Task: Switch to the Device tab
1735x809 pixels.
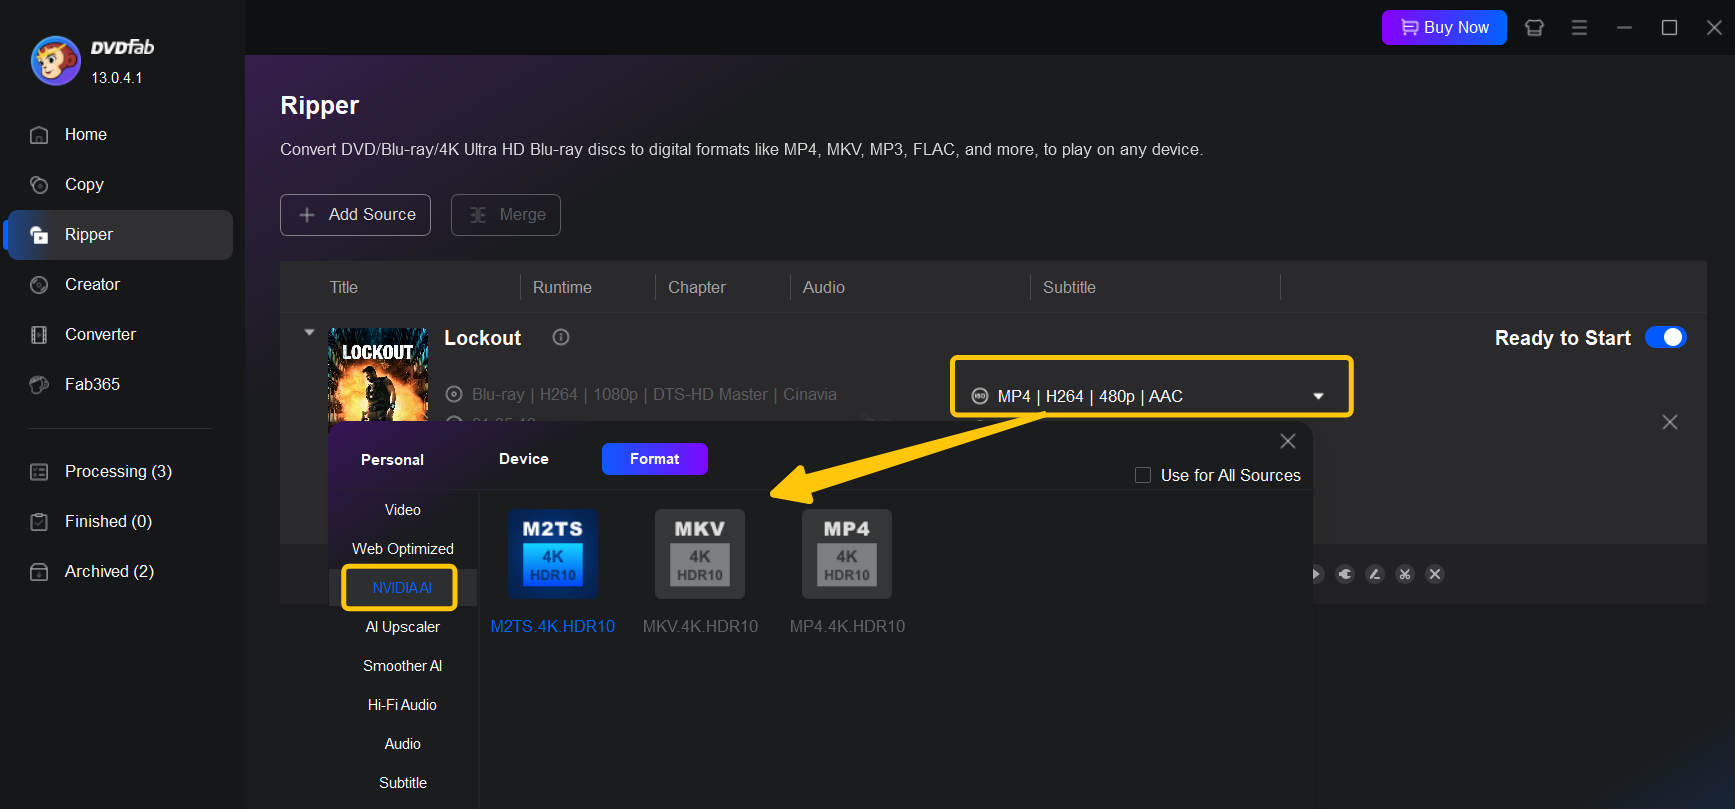Action: [x=524, y=459]
